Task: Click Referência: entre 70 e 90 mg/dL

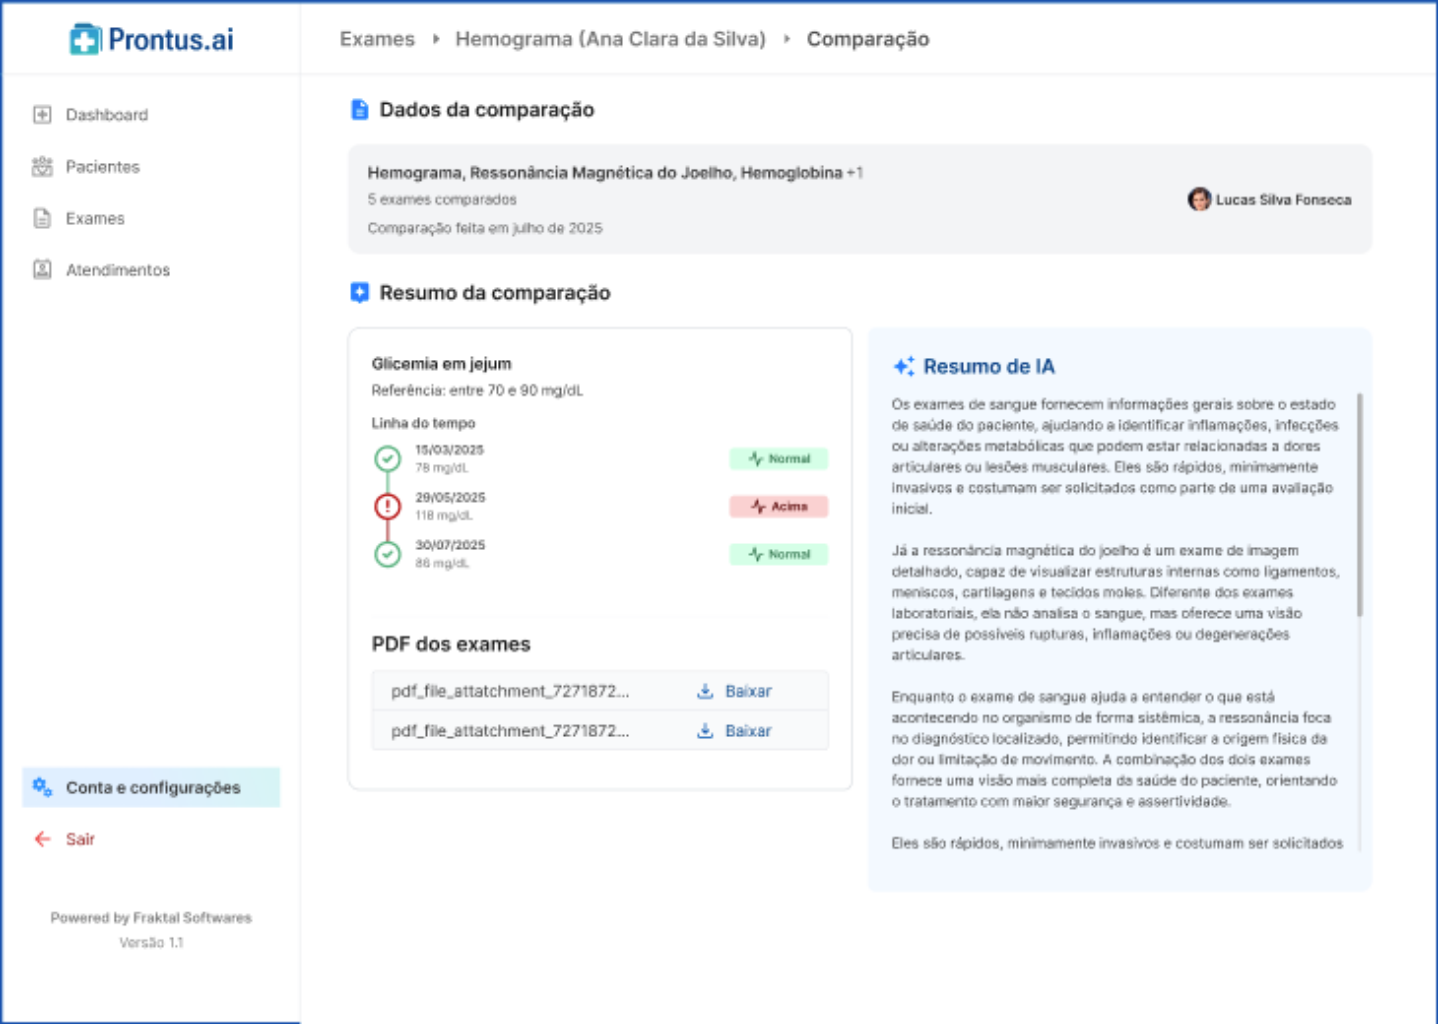Action: pyautogui.click(x=477, y=391)
